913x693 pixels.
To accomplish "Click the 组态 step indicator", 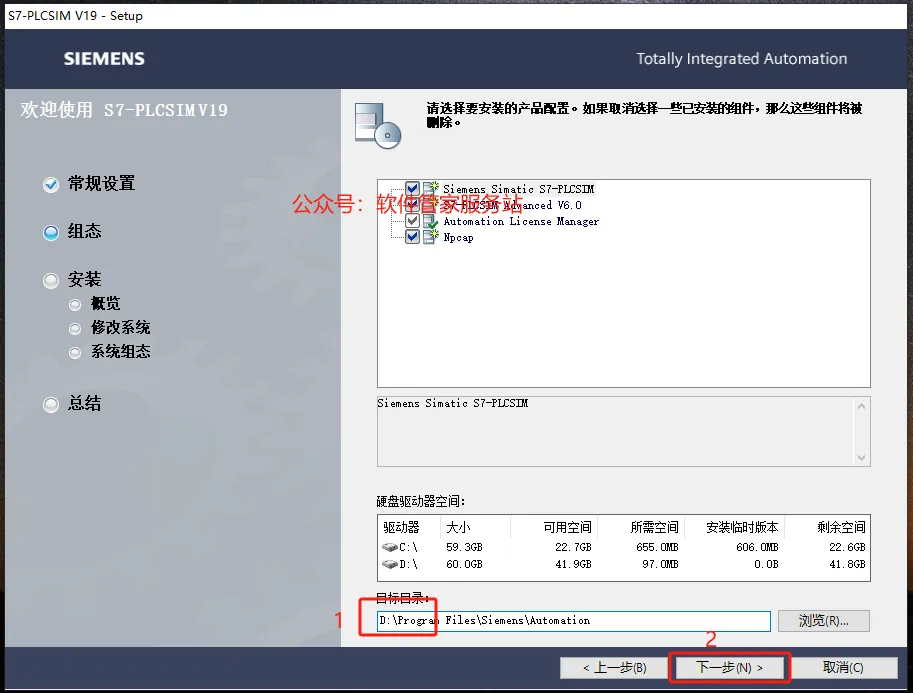I will click(51, 232).
